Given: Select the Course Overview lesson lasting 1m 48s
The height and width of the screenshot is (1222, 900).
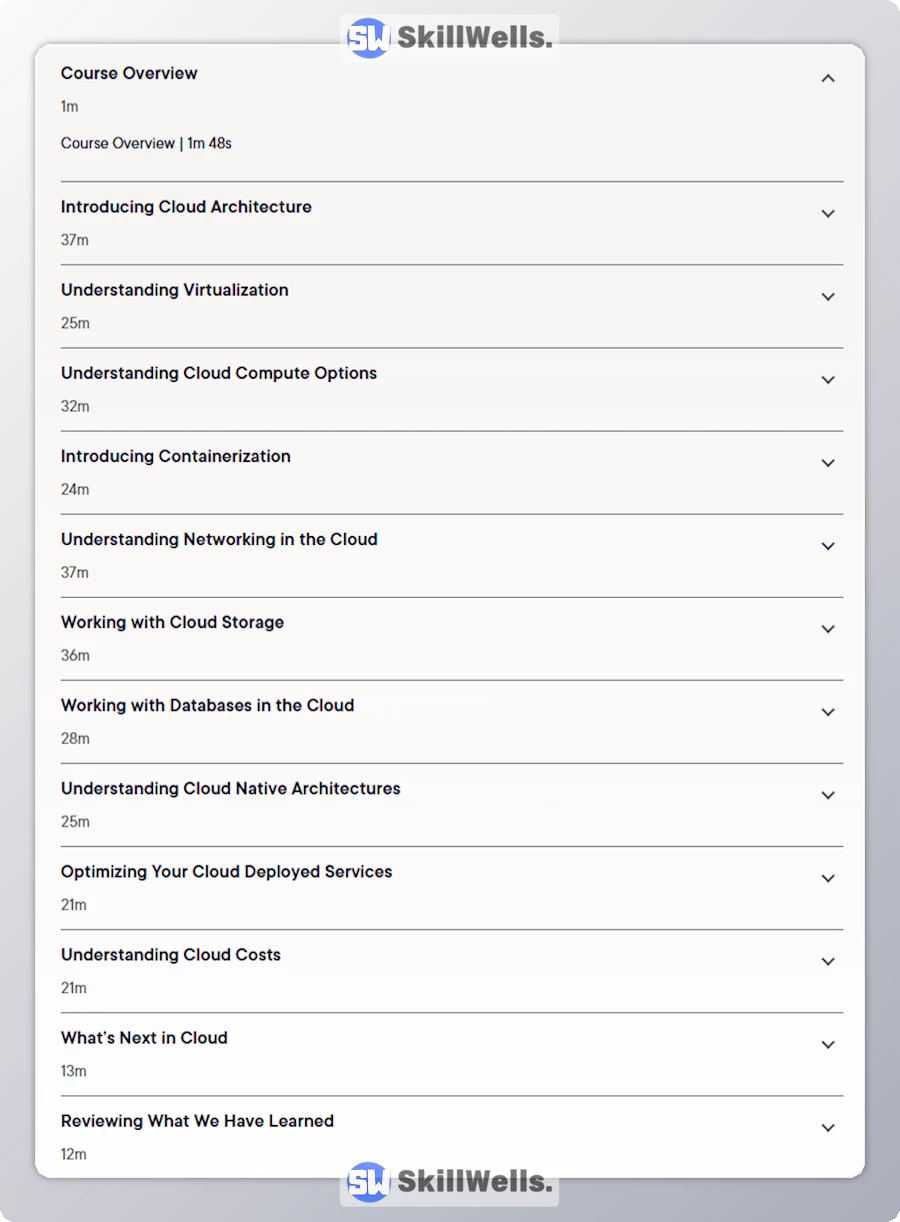Looking at the screenshot, I should tap(146, 143).
